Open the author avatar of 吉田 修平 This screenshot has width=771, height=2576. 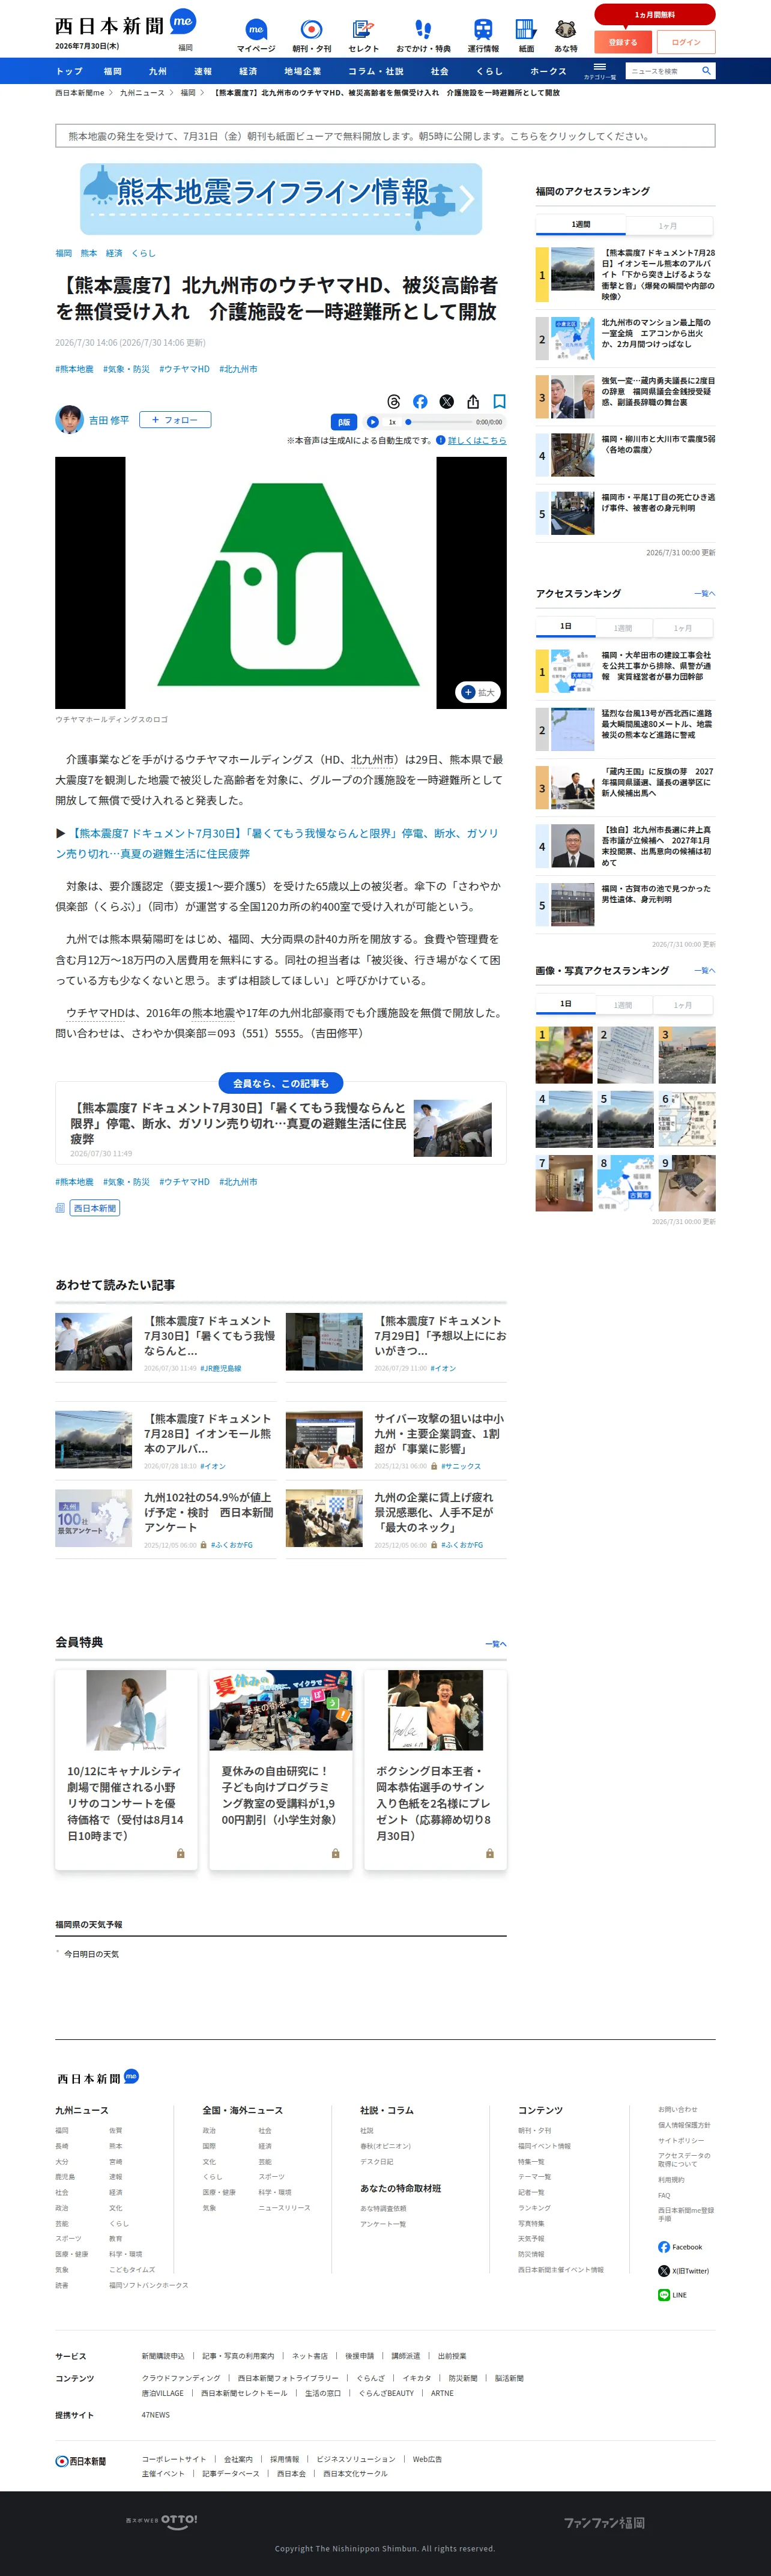click(69, 420)
